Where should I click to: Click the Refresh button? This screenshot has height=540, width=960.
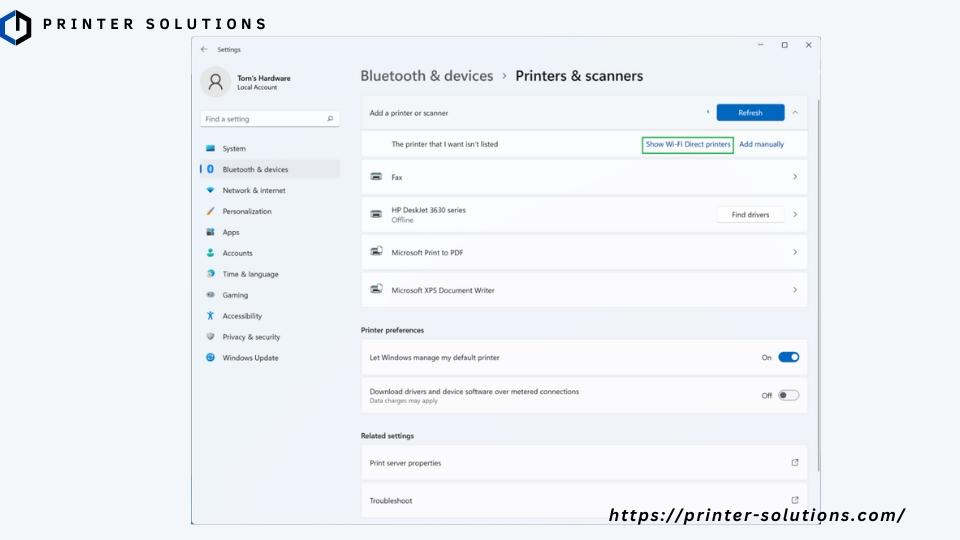tap(750, 113)
